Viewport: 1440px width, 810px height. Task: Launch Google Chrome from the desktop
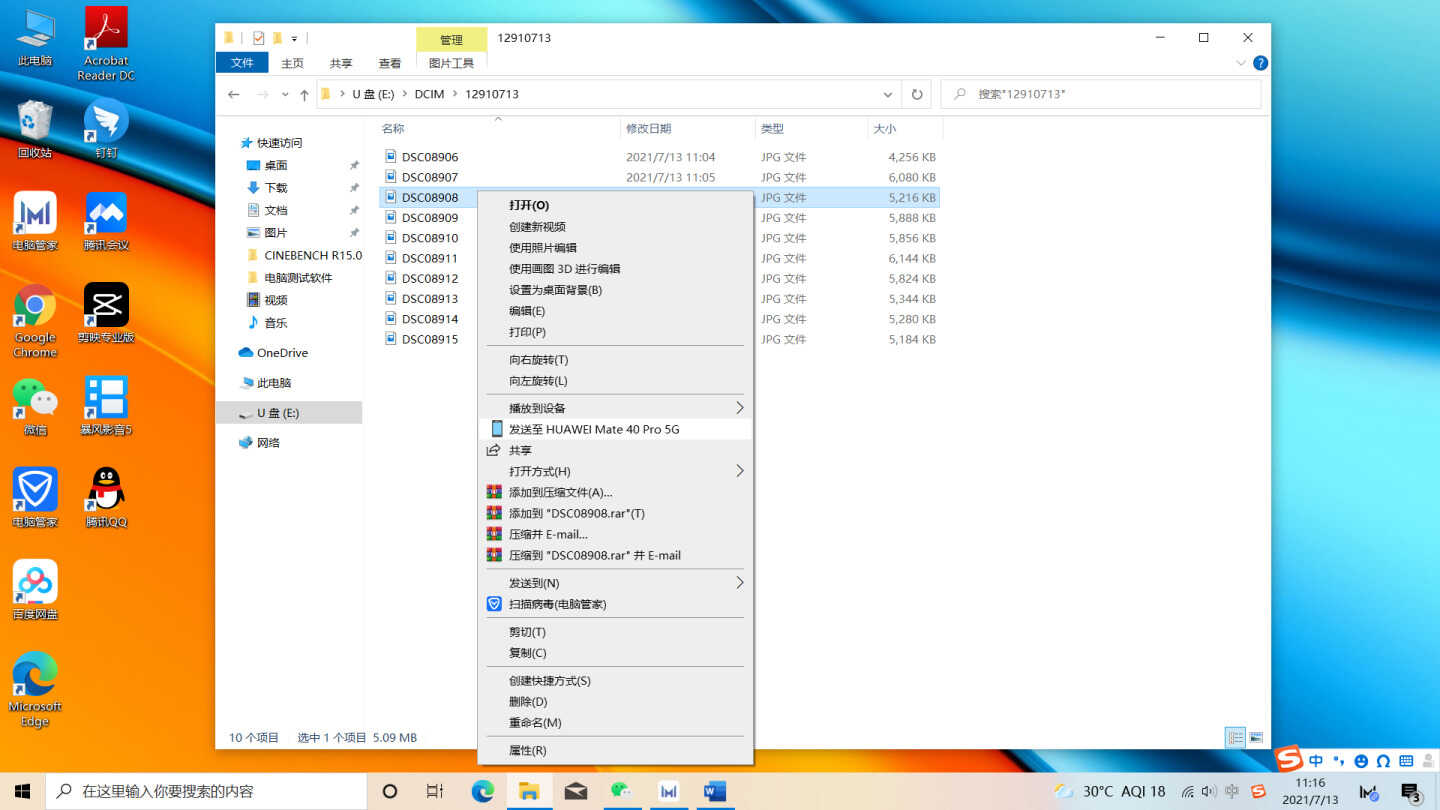[x=35, y=321]
